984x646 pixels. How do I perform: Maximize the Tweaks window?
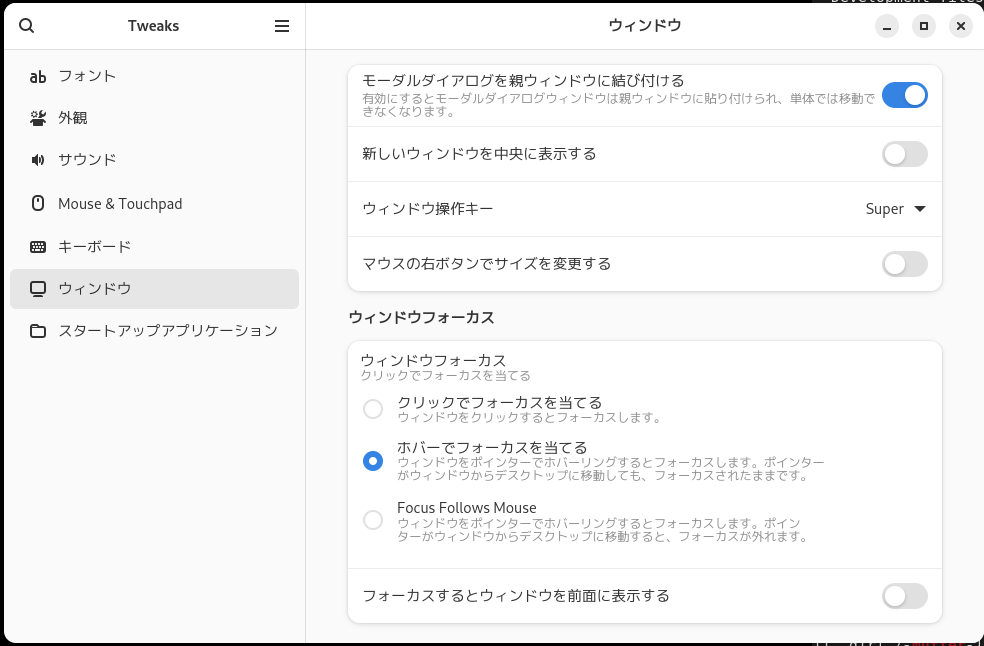[x=924, y=26]
